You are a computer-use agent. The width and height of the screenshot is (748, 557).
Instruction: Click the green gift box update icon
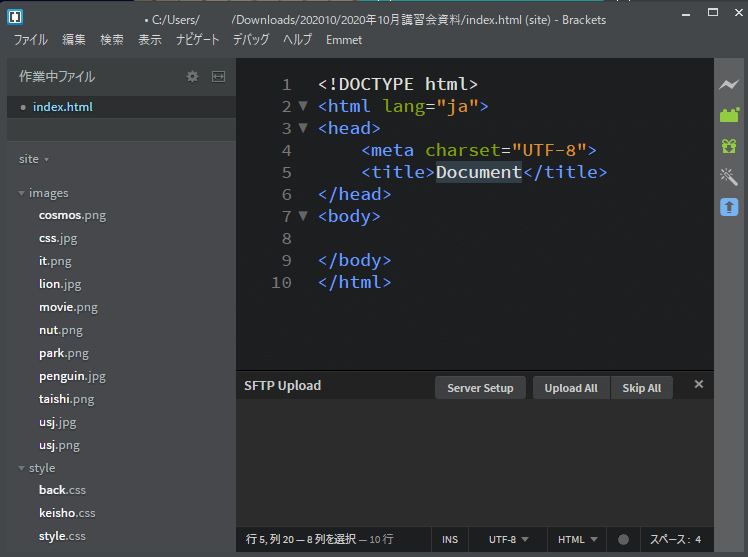point(729,146)
